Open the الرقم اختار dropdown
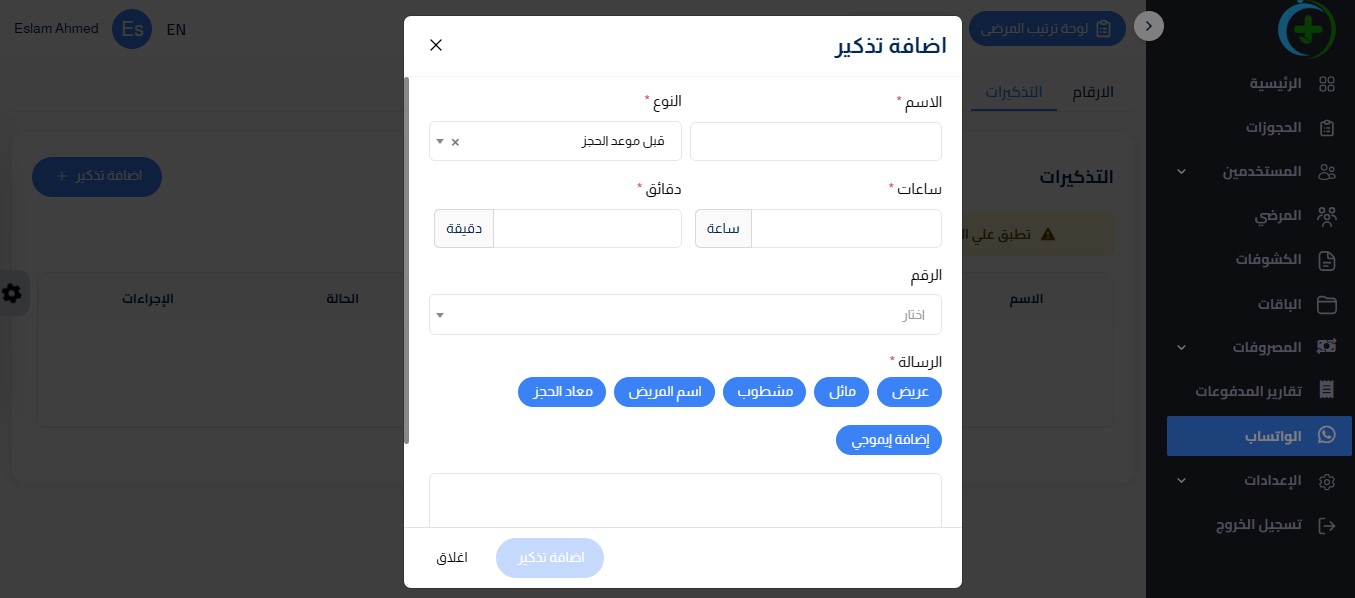The image size is (1355, 598). 685,315
